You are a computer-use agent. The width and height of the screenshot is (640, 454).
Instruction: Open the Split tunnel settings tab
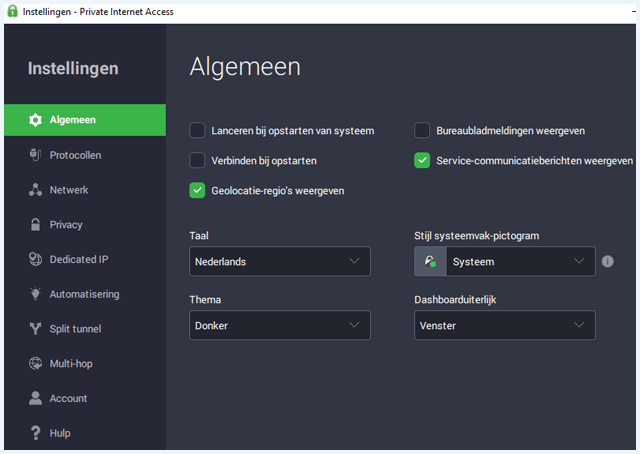(85, 329)
